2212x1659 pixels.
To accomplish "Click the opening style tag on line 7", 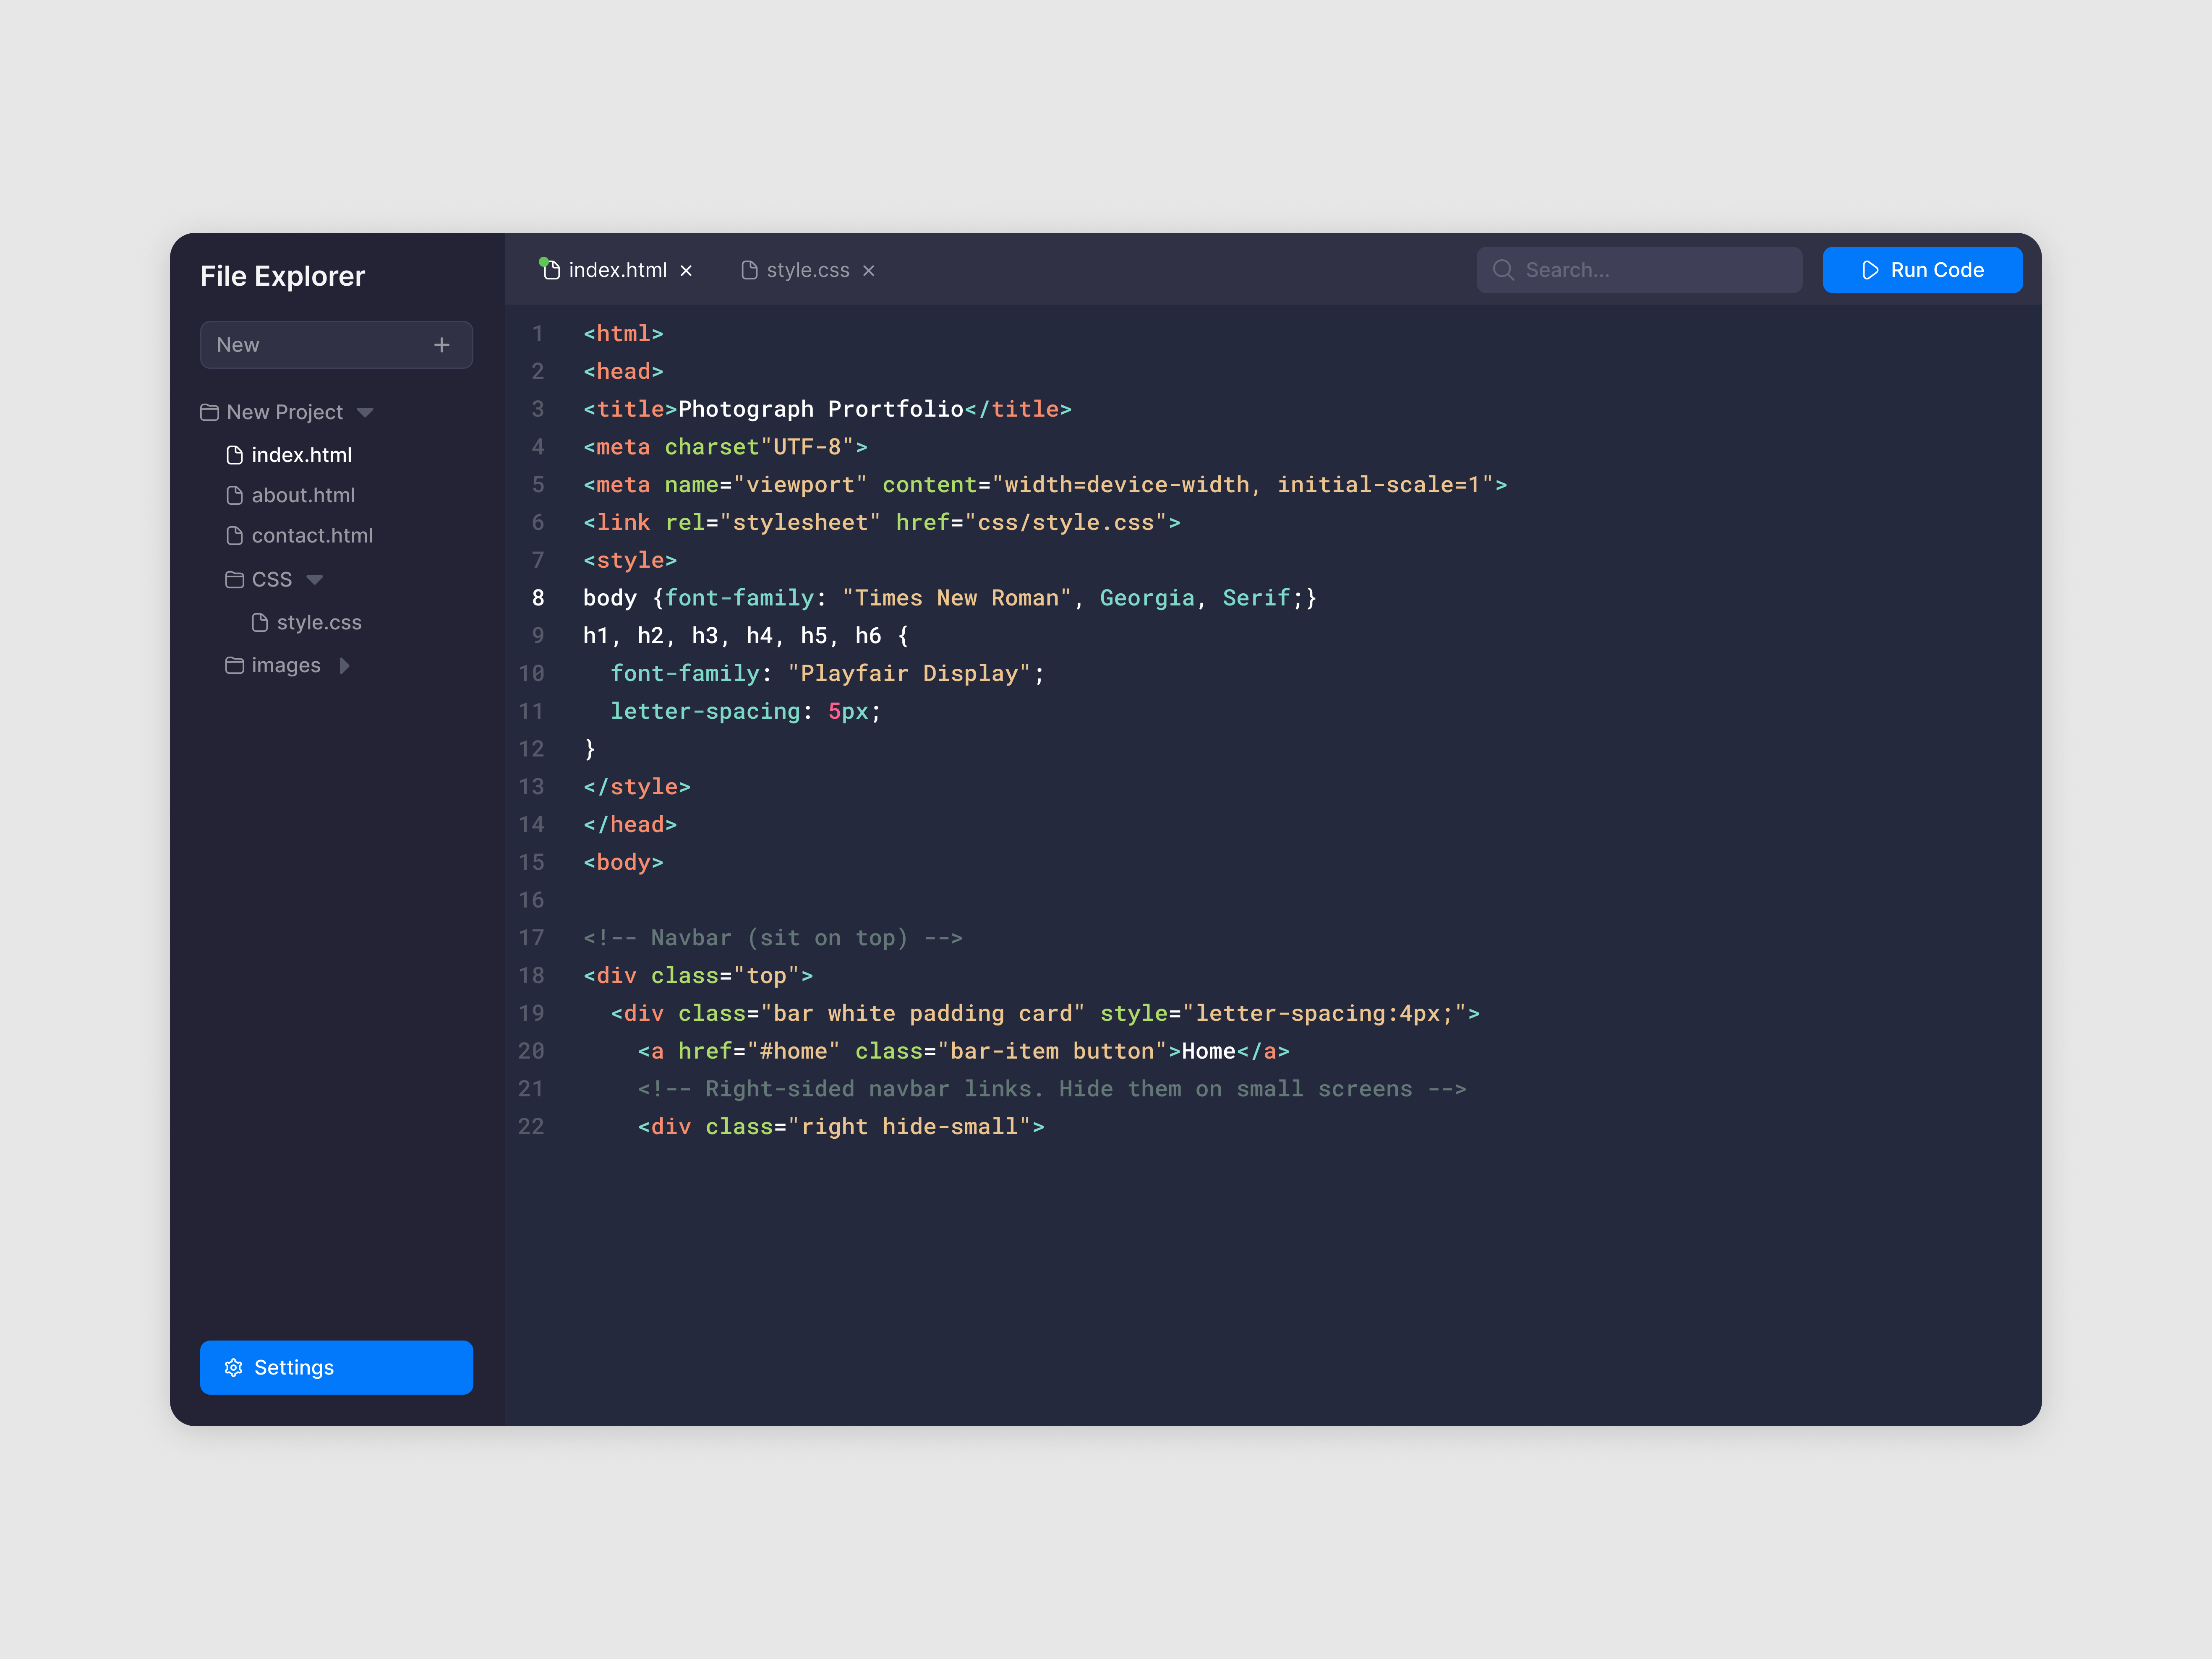I will pos(630,561).
